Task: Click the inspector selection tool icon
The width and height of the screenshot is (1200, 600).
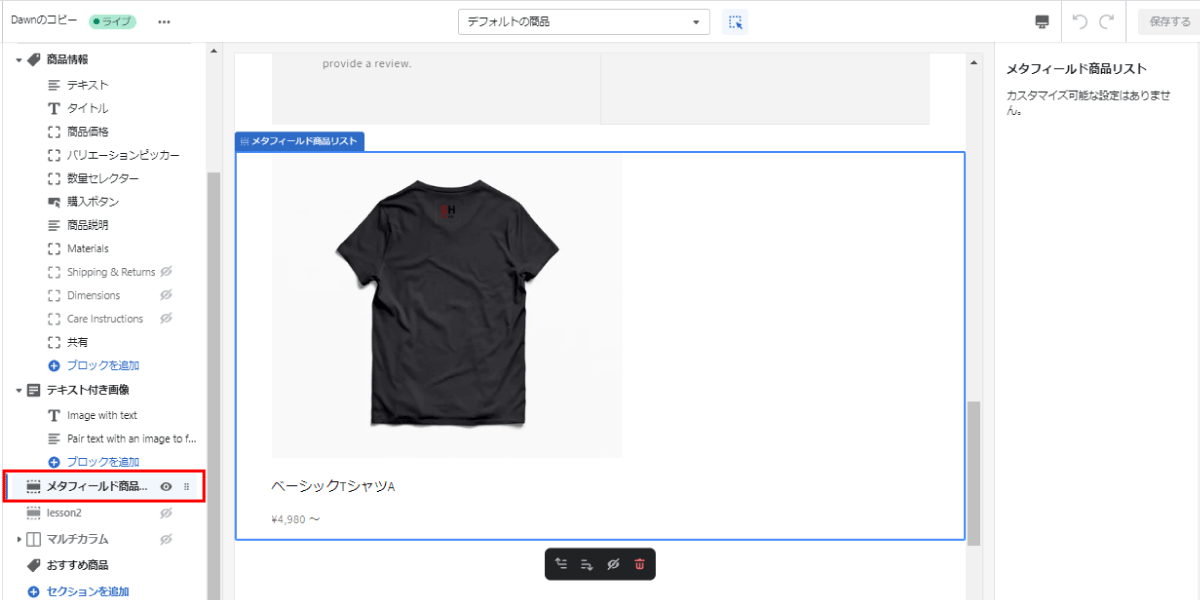Action: 735,22
